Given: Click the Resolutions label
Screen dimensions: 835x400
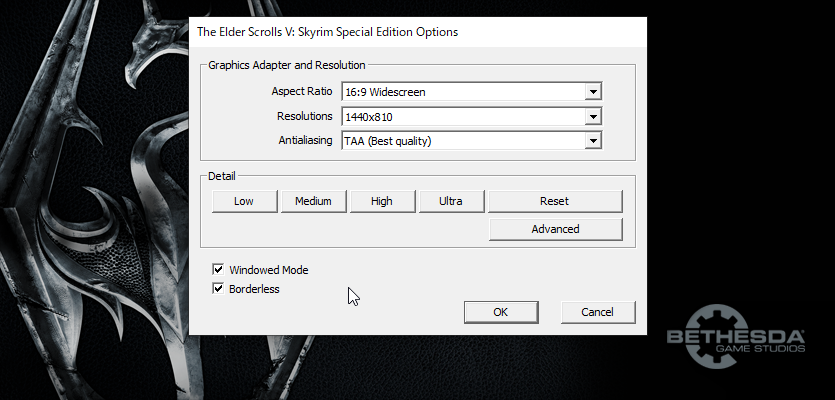Looking at the screenshot, I should (x=305, y=116).
